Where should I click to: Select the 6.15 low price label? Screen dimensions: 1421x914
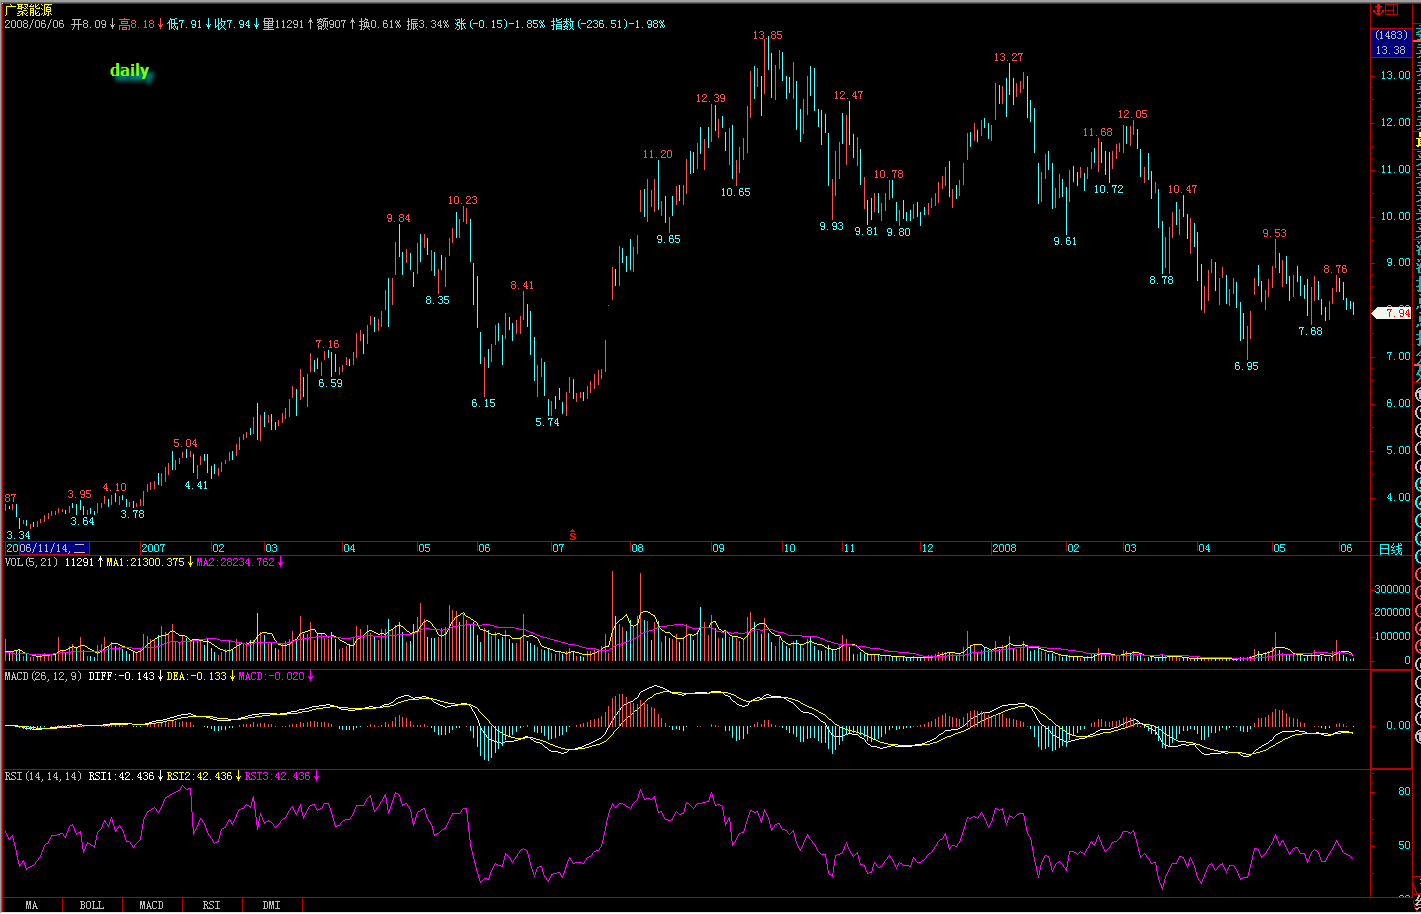(x=483, y=403)
